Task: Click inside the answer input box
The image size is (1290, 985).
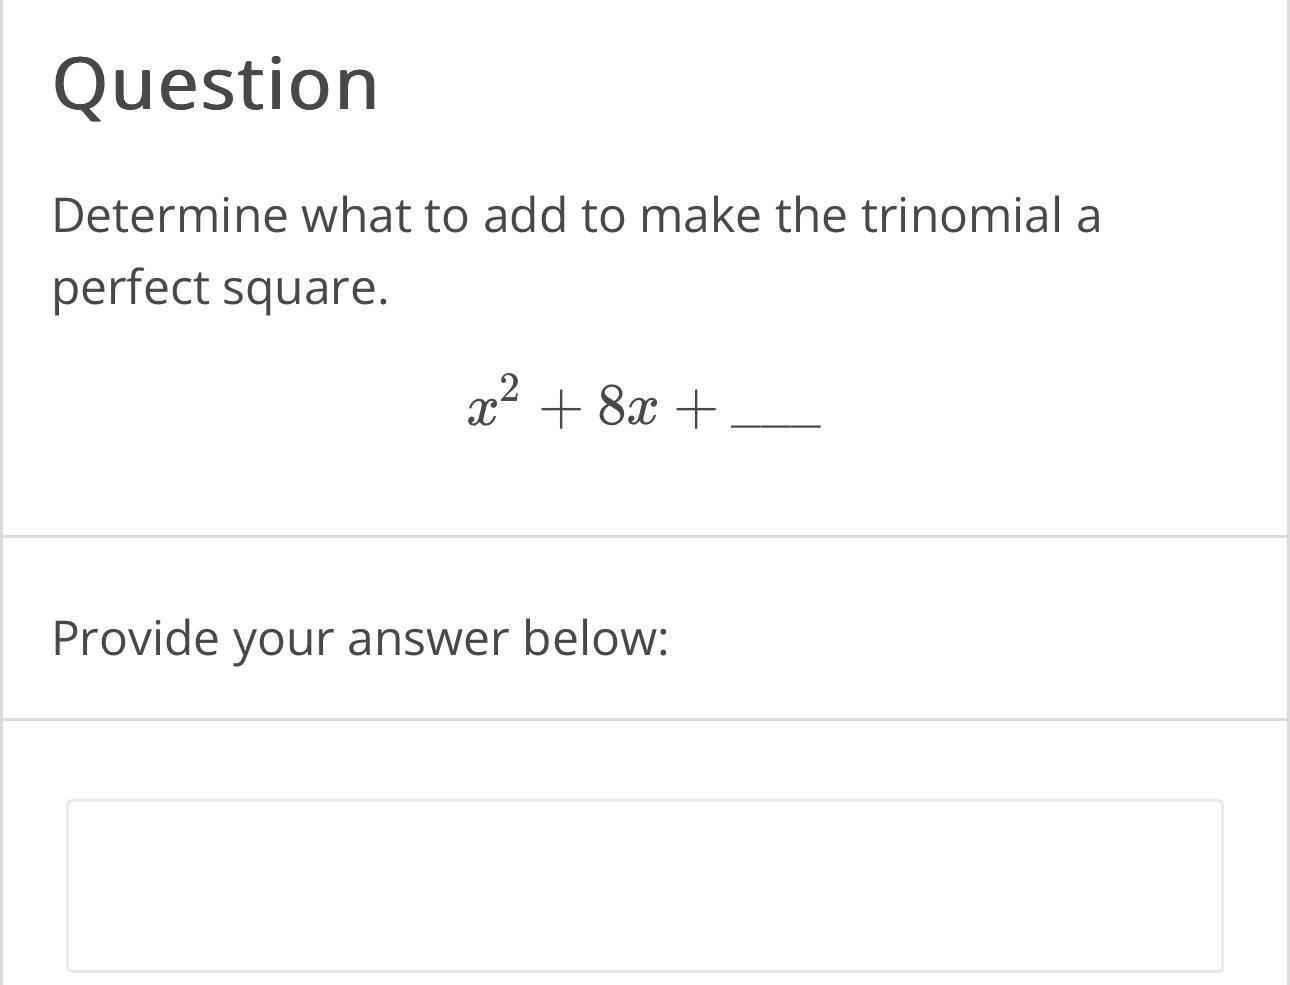Action: point(645,885)
